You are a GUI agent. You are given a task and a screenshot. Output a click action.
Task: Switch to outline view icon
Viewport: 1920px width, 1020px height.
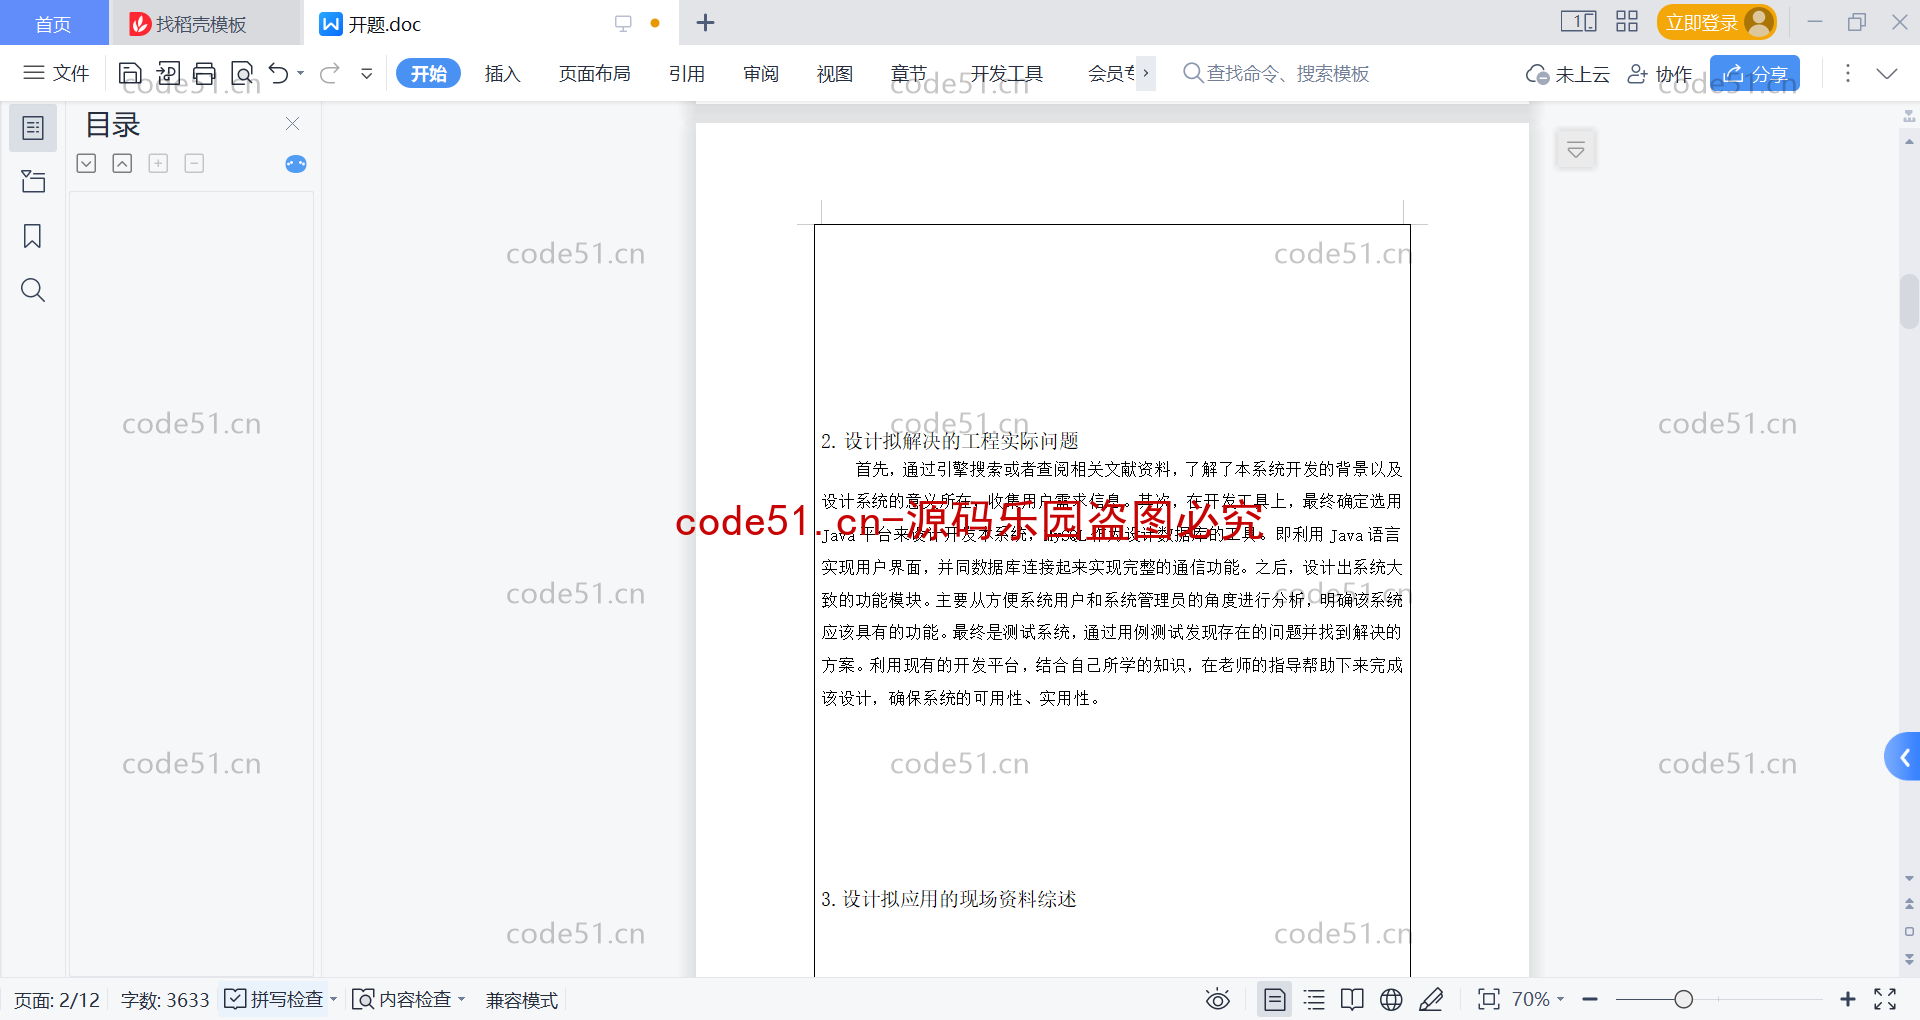[1314, 999]
